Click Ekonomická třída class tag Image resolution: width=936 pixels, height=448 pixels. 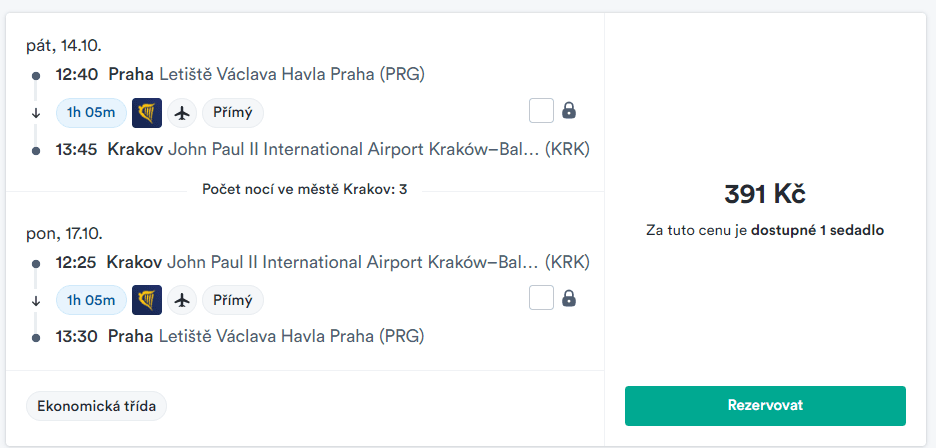click(x=96, y=406)
